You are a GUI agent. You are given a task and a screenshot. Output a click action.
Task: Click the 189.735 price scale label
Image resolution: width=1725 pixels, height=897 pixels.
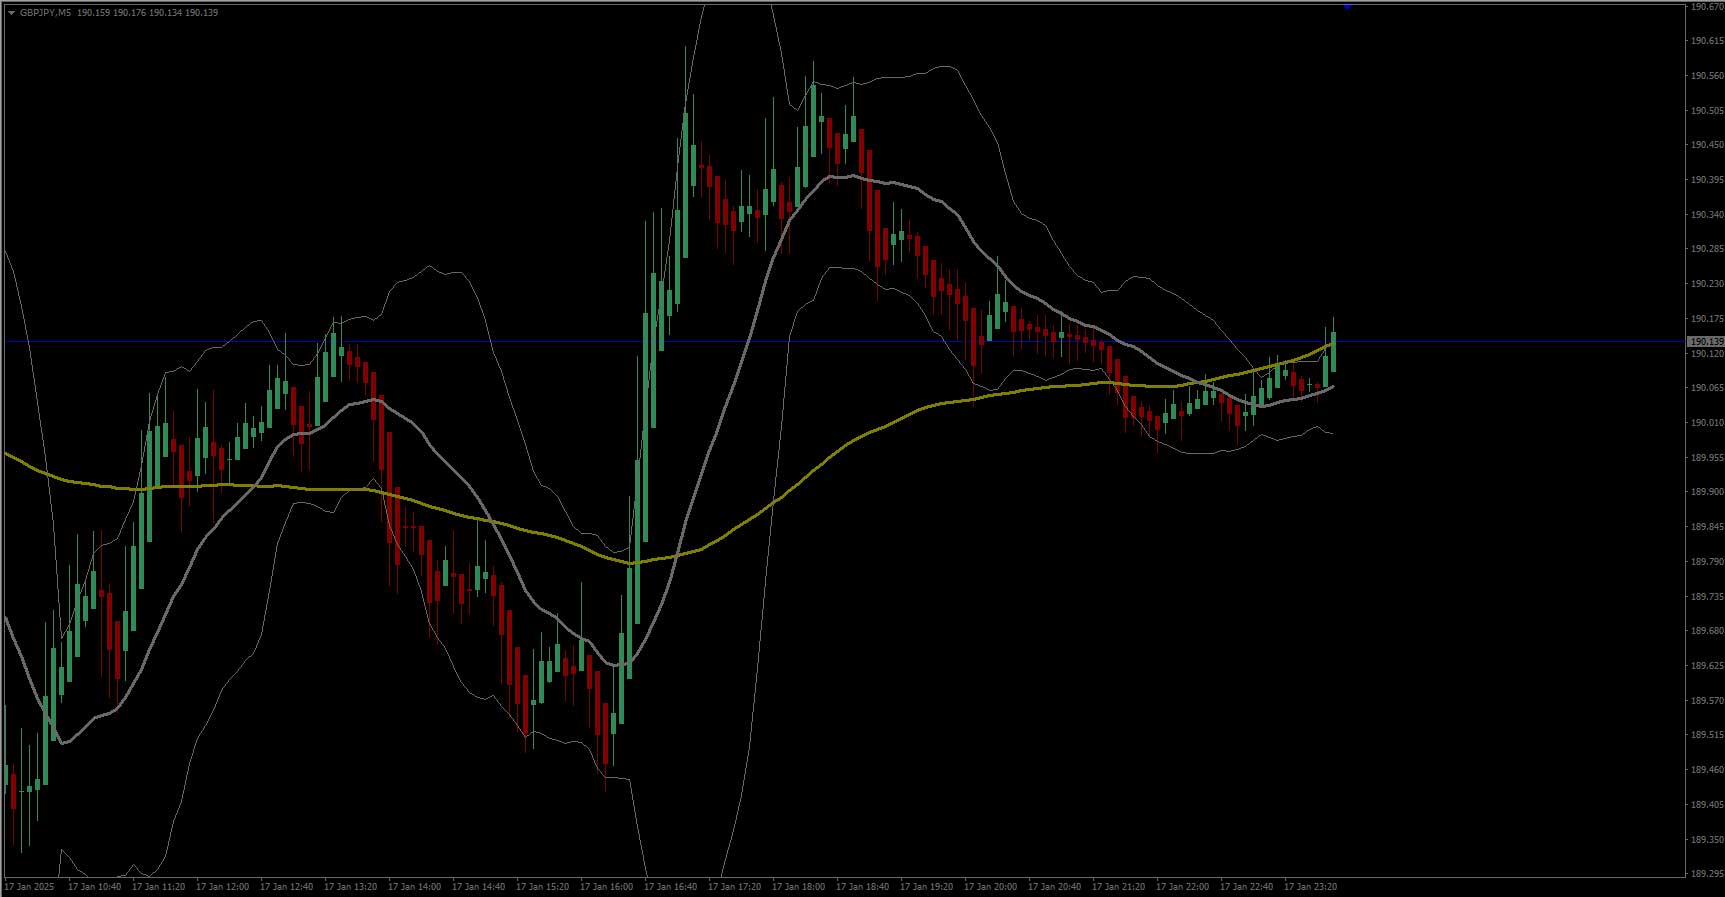tap(1706, 597)
